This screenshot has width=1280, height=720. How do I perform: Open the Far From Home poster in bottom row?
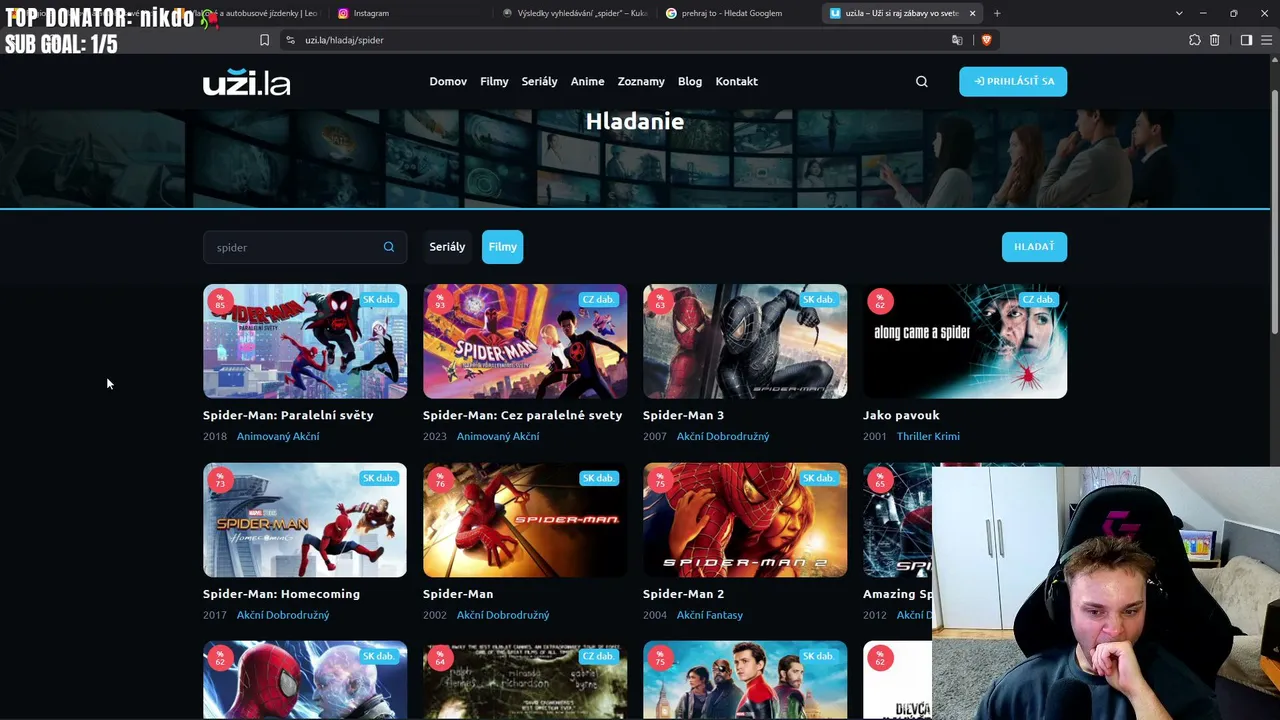point(745,680)
